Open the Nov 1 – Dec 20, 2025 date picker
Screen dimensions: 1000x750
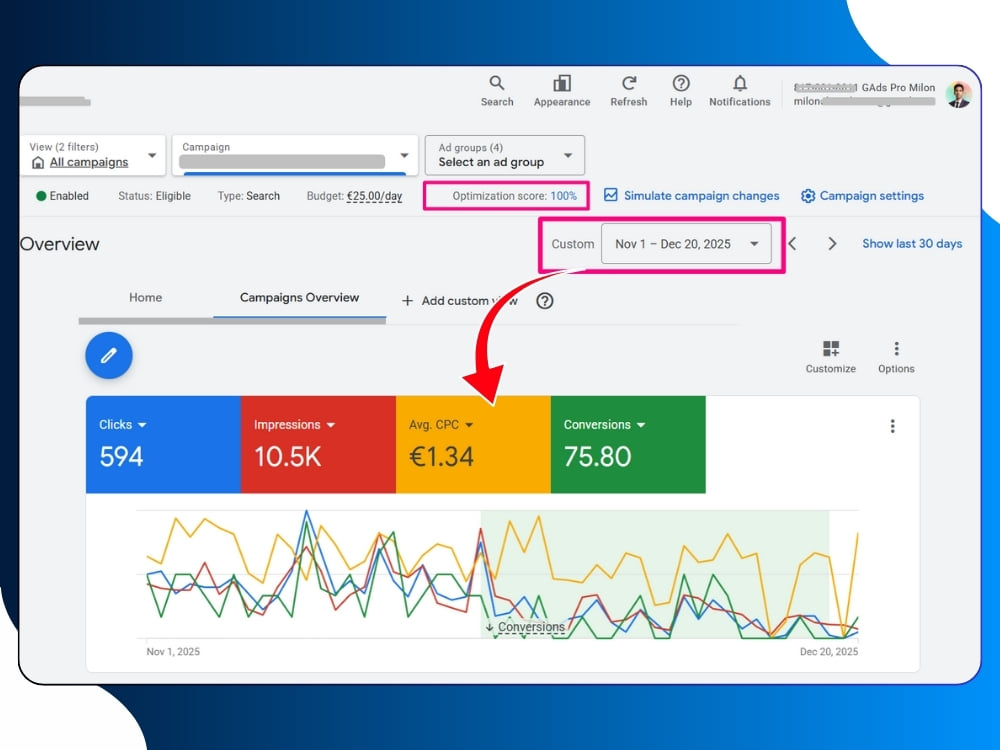coord(686,244)
